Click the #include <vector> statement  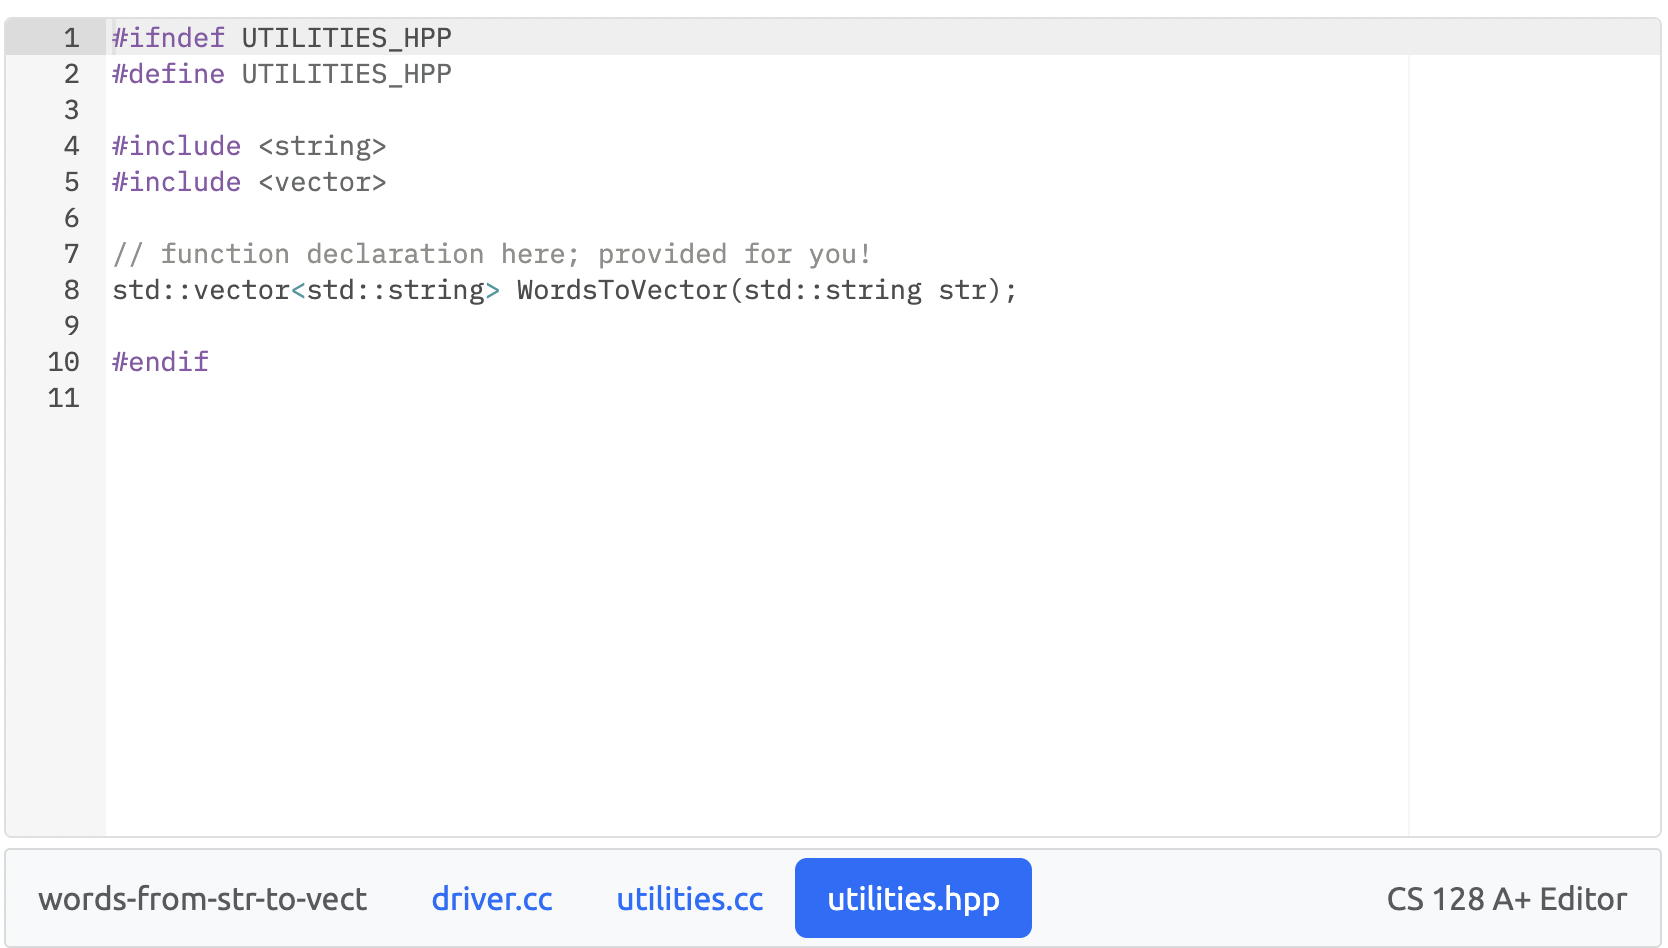click(x=248, y=181)
